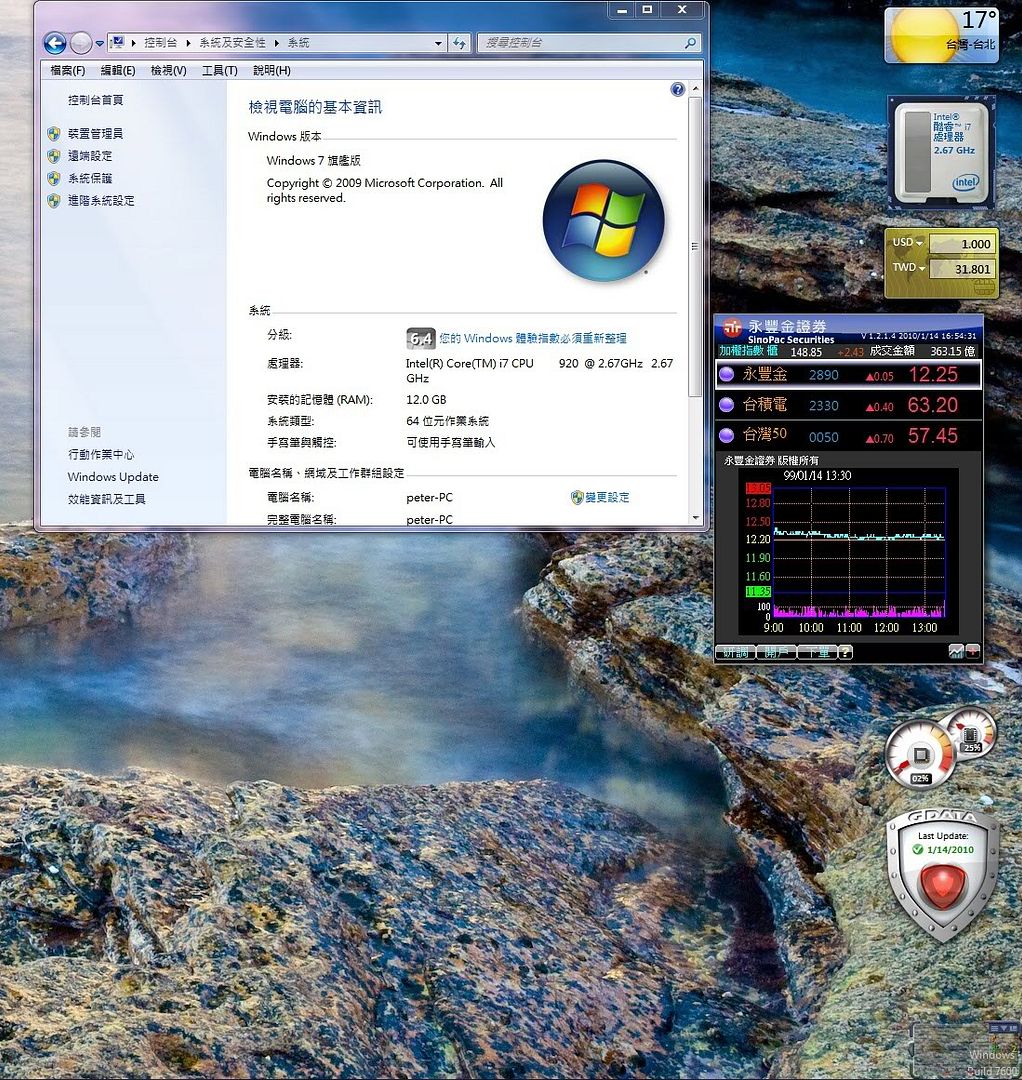Screen dimensions: 1022x1080
Task: Expand the arrow after 控制台 in breadcrumb
Action: tap(188, 43)
